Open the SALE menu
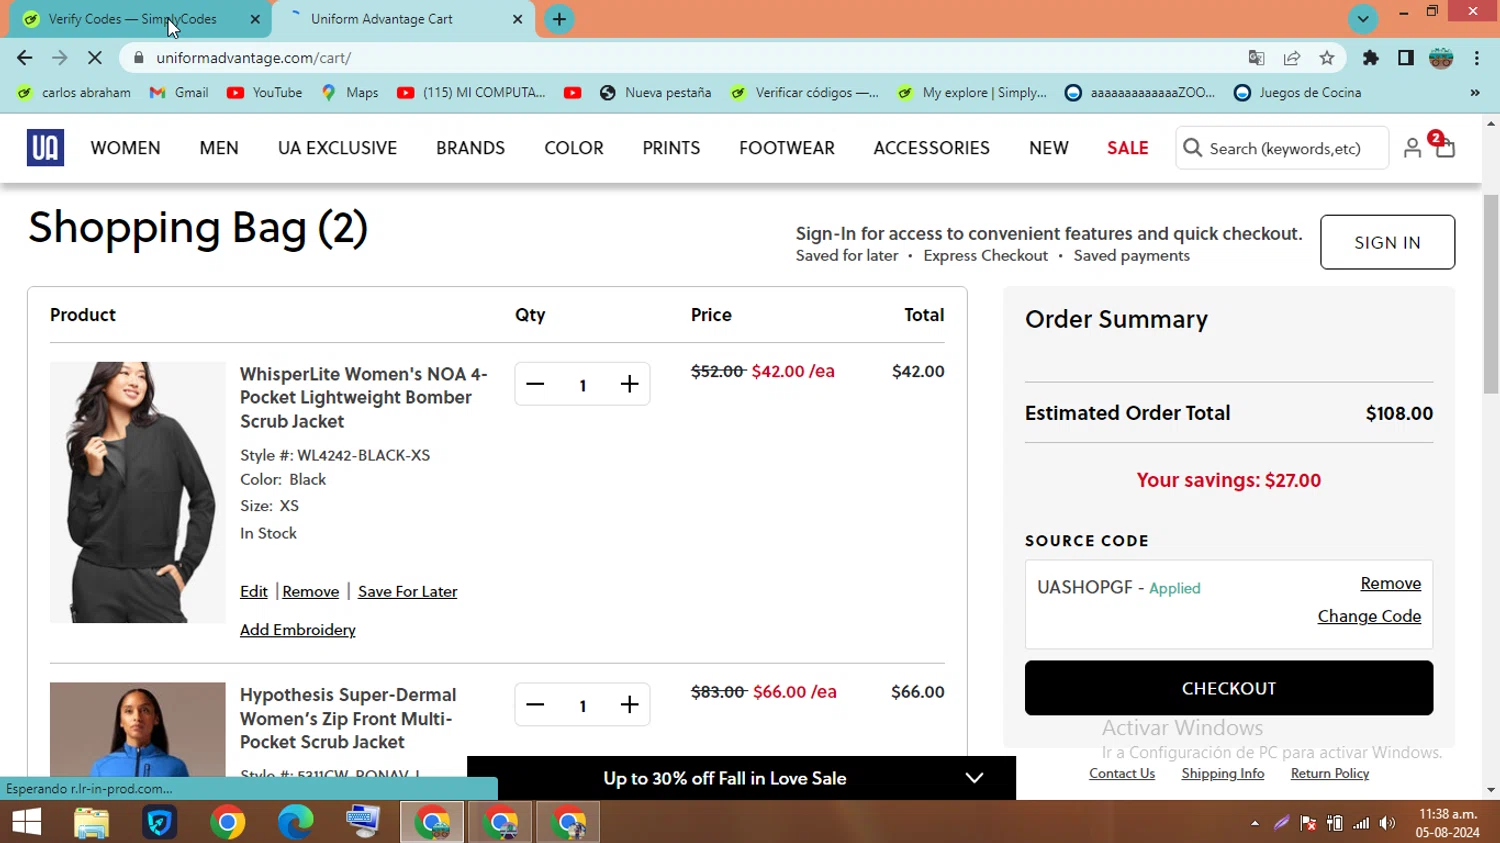This screenshot has width=1500, height=843. click(x=1127, y=148)
